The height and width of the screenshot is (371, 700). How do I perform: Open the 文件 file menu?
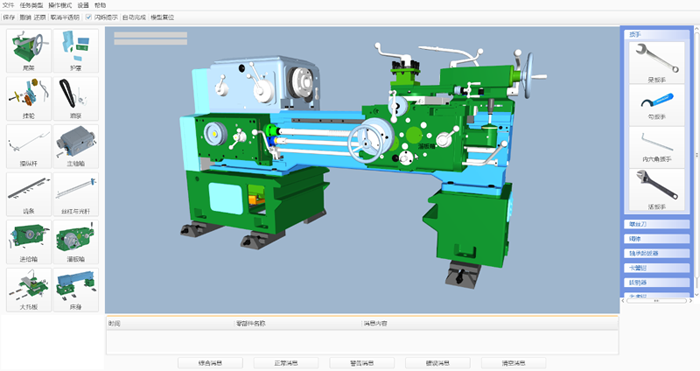tap(8, 5)
